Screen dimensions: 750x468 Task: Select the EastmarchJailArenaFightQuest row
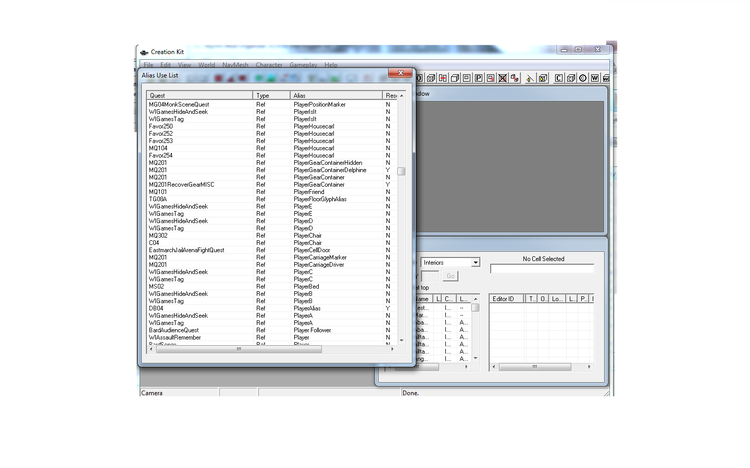[271, 250]
